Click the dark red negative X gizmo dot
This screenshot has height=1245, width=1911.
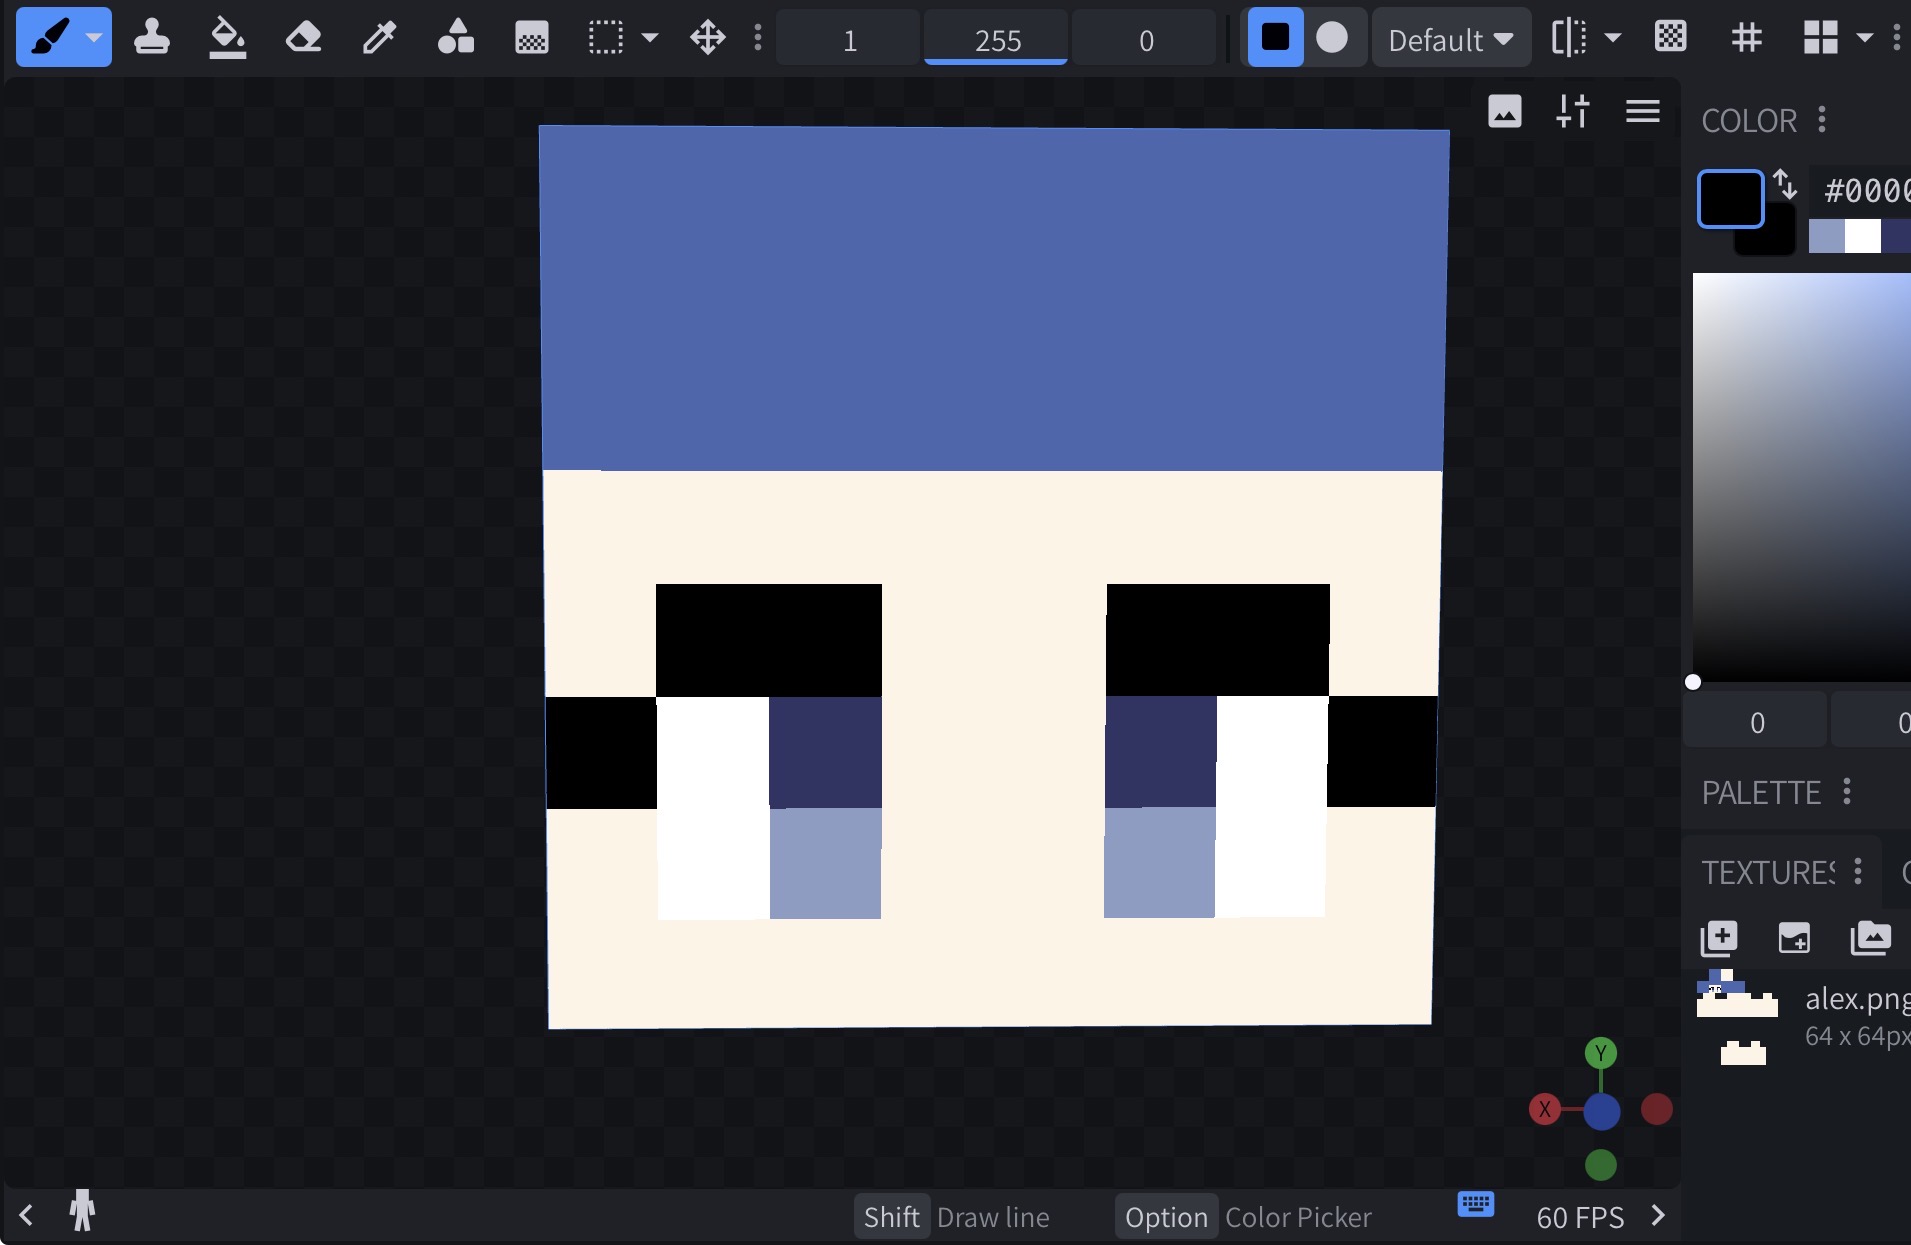tap(1657, 1109)
